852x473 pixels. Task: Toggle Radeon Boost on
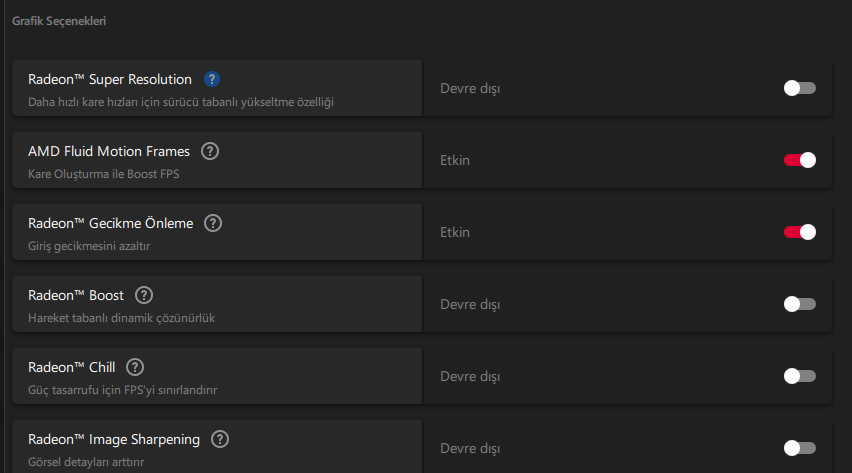pos(800,304)
